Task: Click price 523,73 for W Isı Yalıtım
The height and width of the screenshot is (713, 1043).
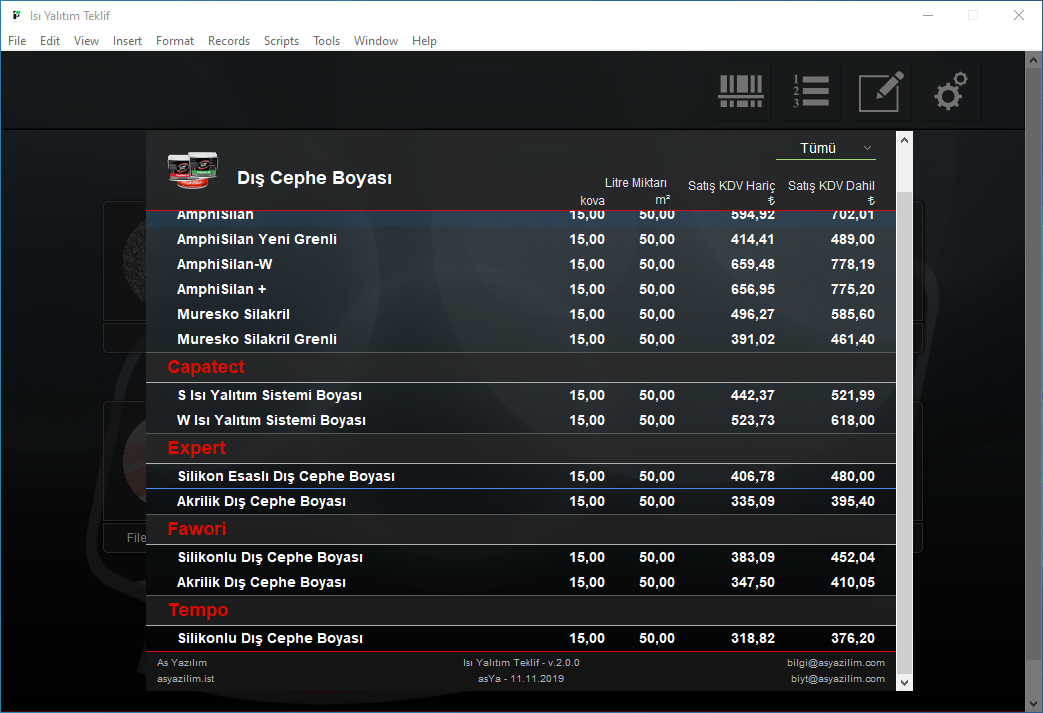Action: [x=752, y=420]
